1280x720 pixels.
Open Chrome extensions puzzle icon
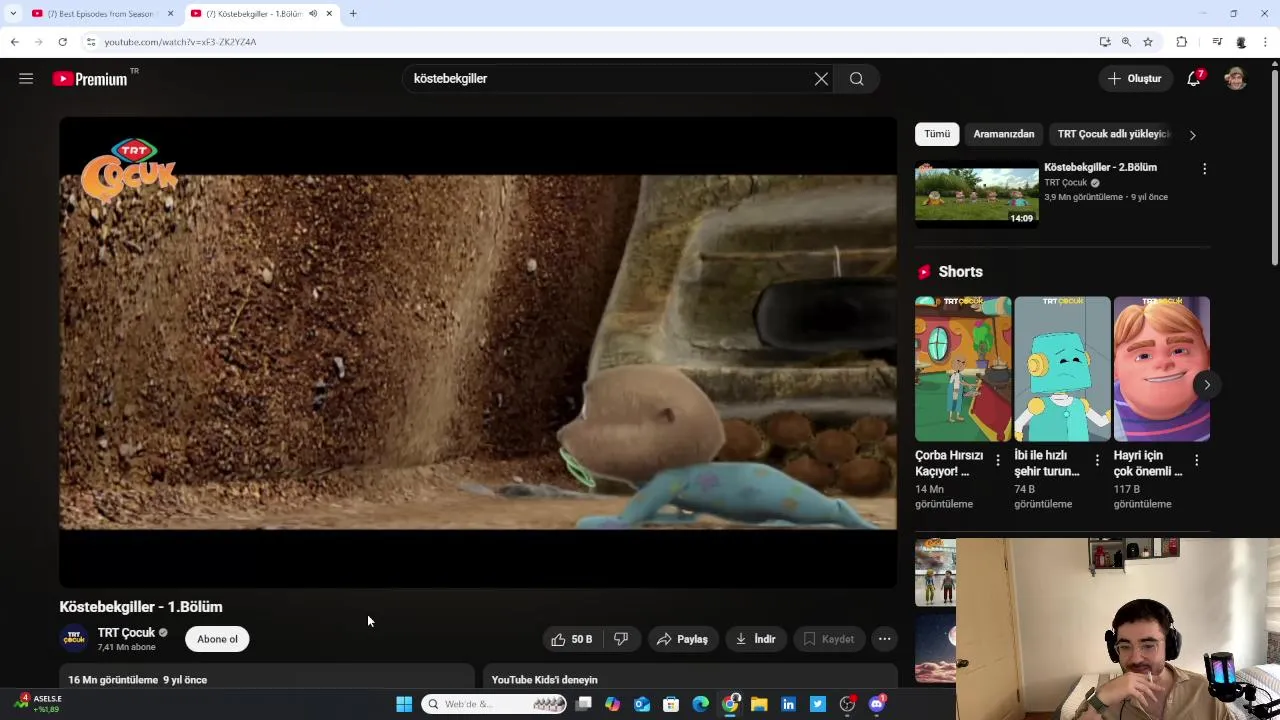click(x=1182, y=42)
